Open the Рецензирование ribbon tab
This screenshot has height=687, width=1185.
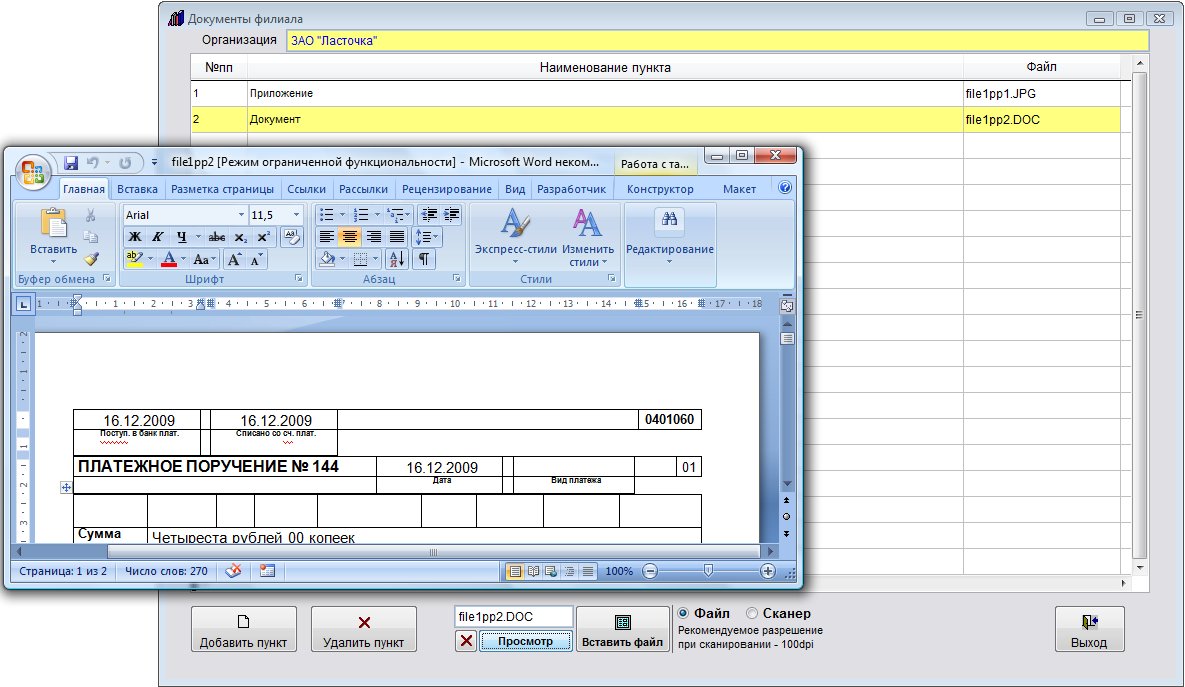click(x=446, y=189)
